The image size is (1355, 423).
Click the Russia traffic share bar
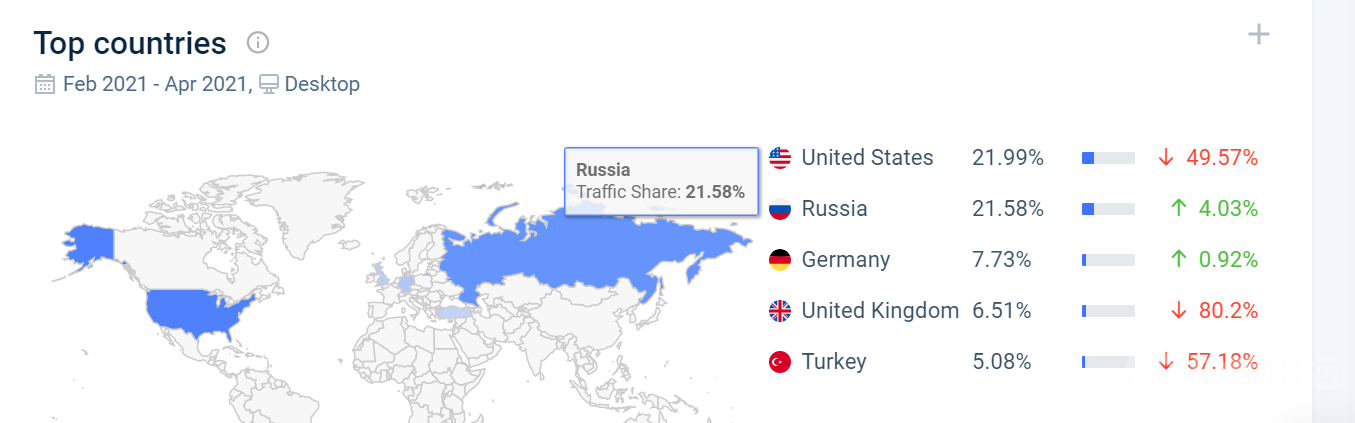tap(1108, 209)
